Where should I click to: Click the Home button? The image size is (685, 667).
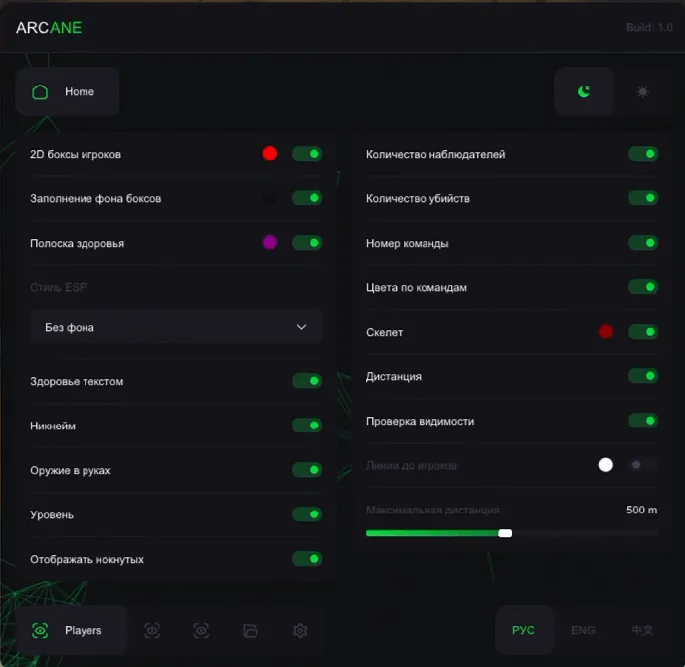[67, 92]
